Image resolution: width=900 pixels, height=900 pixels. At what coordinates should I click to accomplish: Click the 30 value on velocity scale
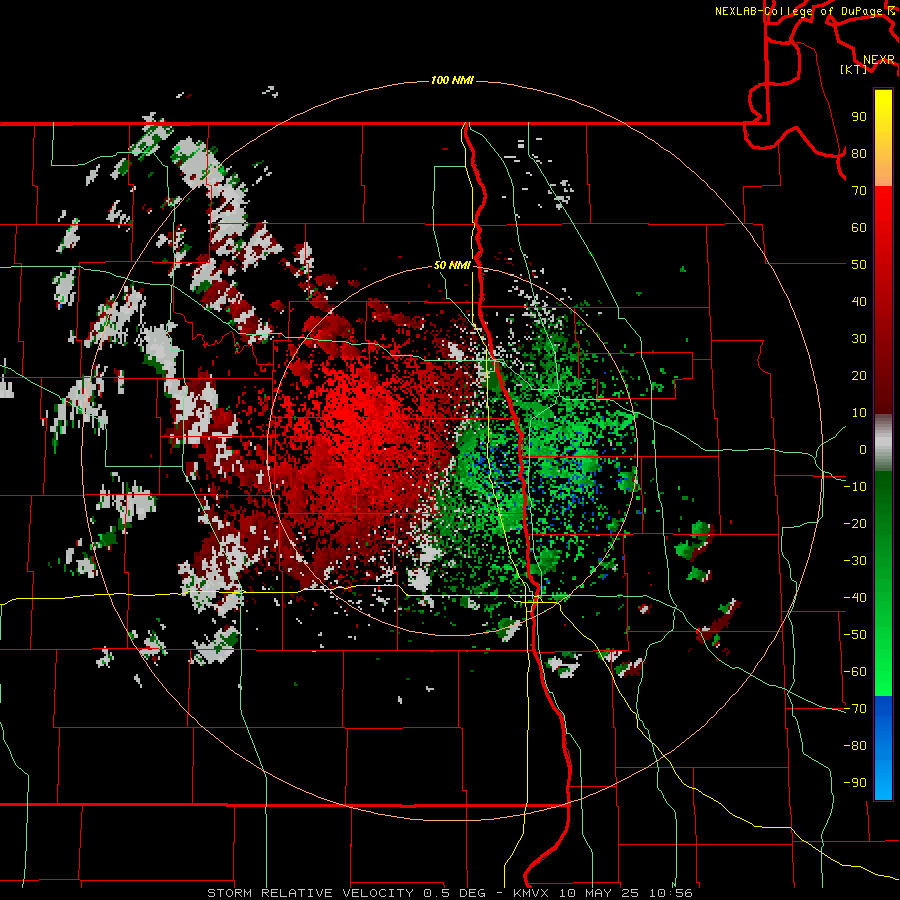click(x=859, y=339)
